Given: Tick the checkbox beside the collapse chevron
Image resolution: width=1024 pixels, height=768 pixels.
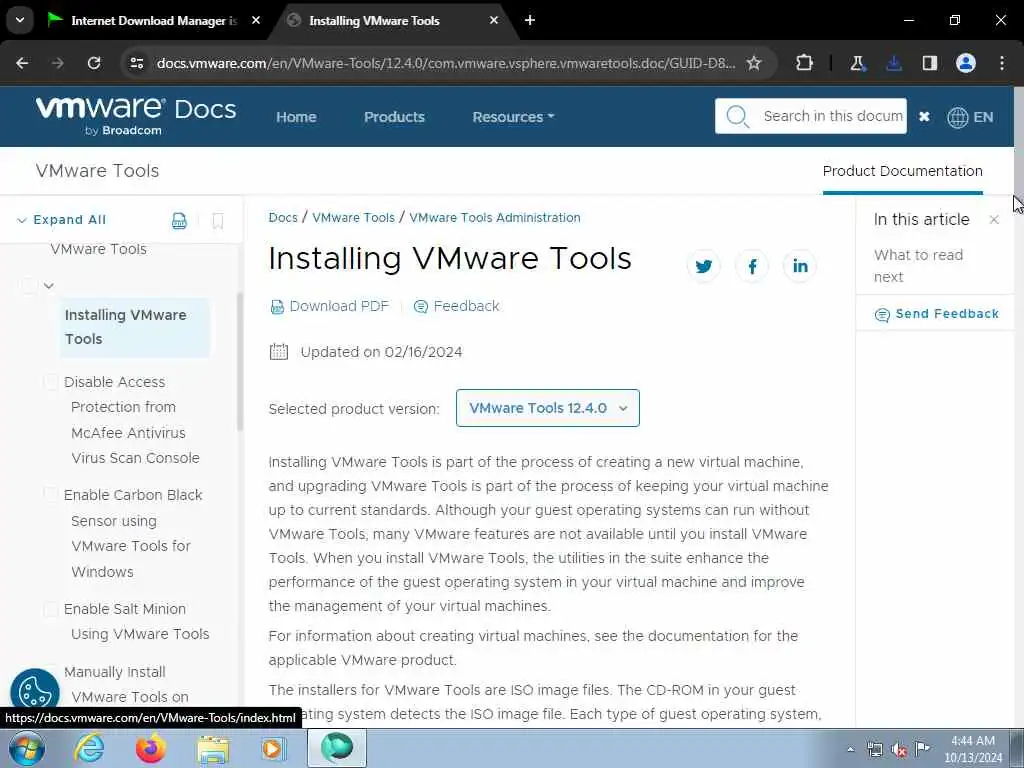Looking at the screenshot, I should 29,285.
